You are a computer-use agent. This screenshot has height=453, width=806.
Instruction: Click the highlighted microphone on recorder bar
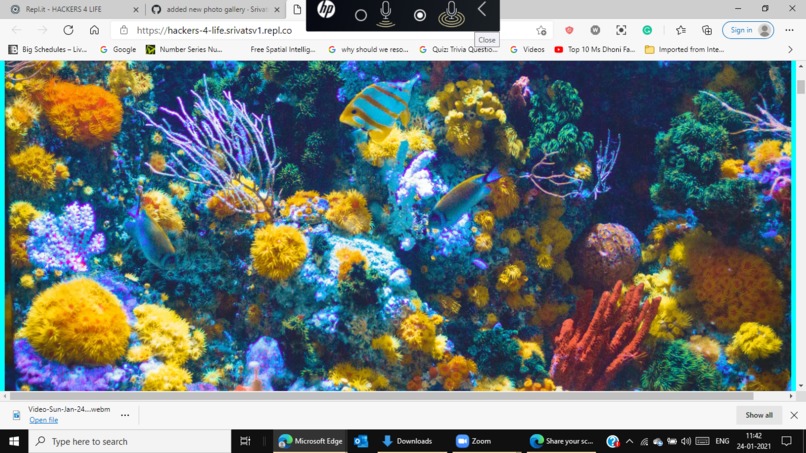click(451, 14)
